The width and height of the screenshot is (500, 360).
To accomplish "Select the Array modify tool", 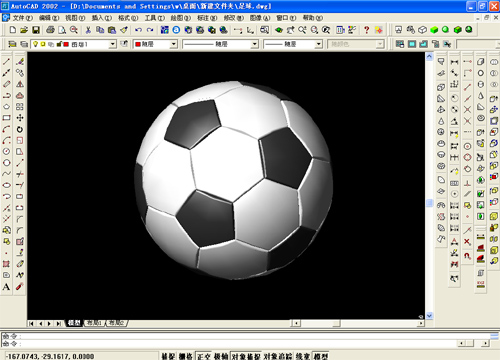I will tap(20, 107).
